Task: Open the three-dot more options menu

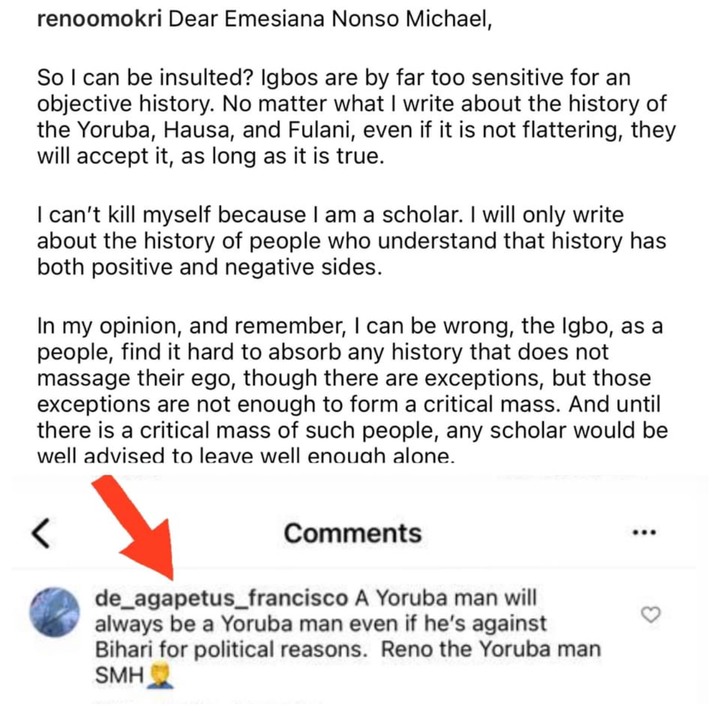Action: click(645, 533)
